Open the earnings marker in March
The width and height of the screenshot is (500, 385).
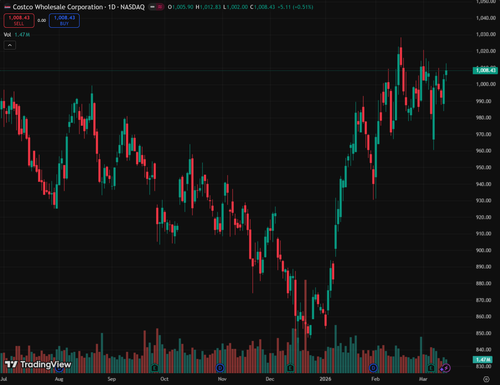click(431, 368)
